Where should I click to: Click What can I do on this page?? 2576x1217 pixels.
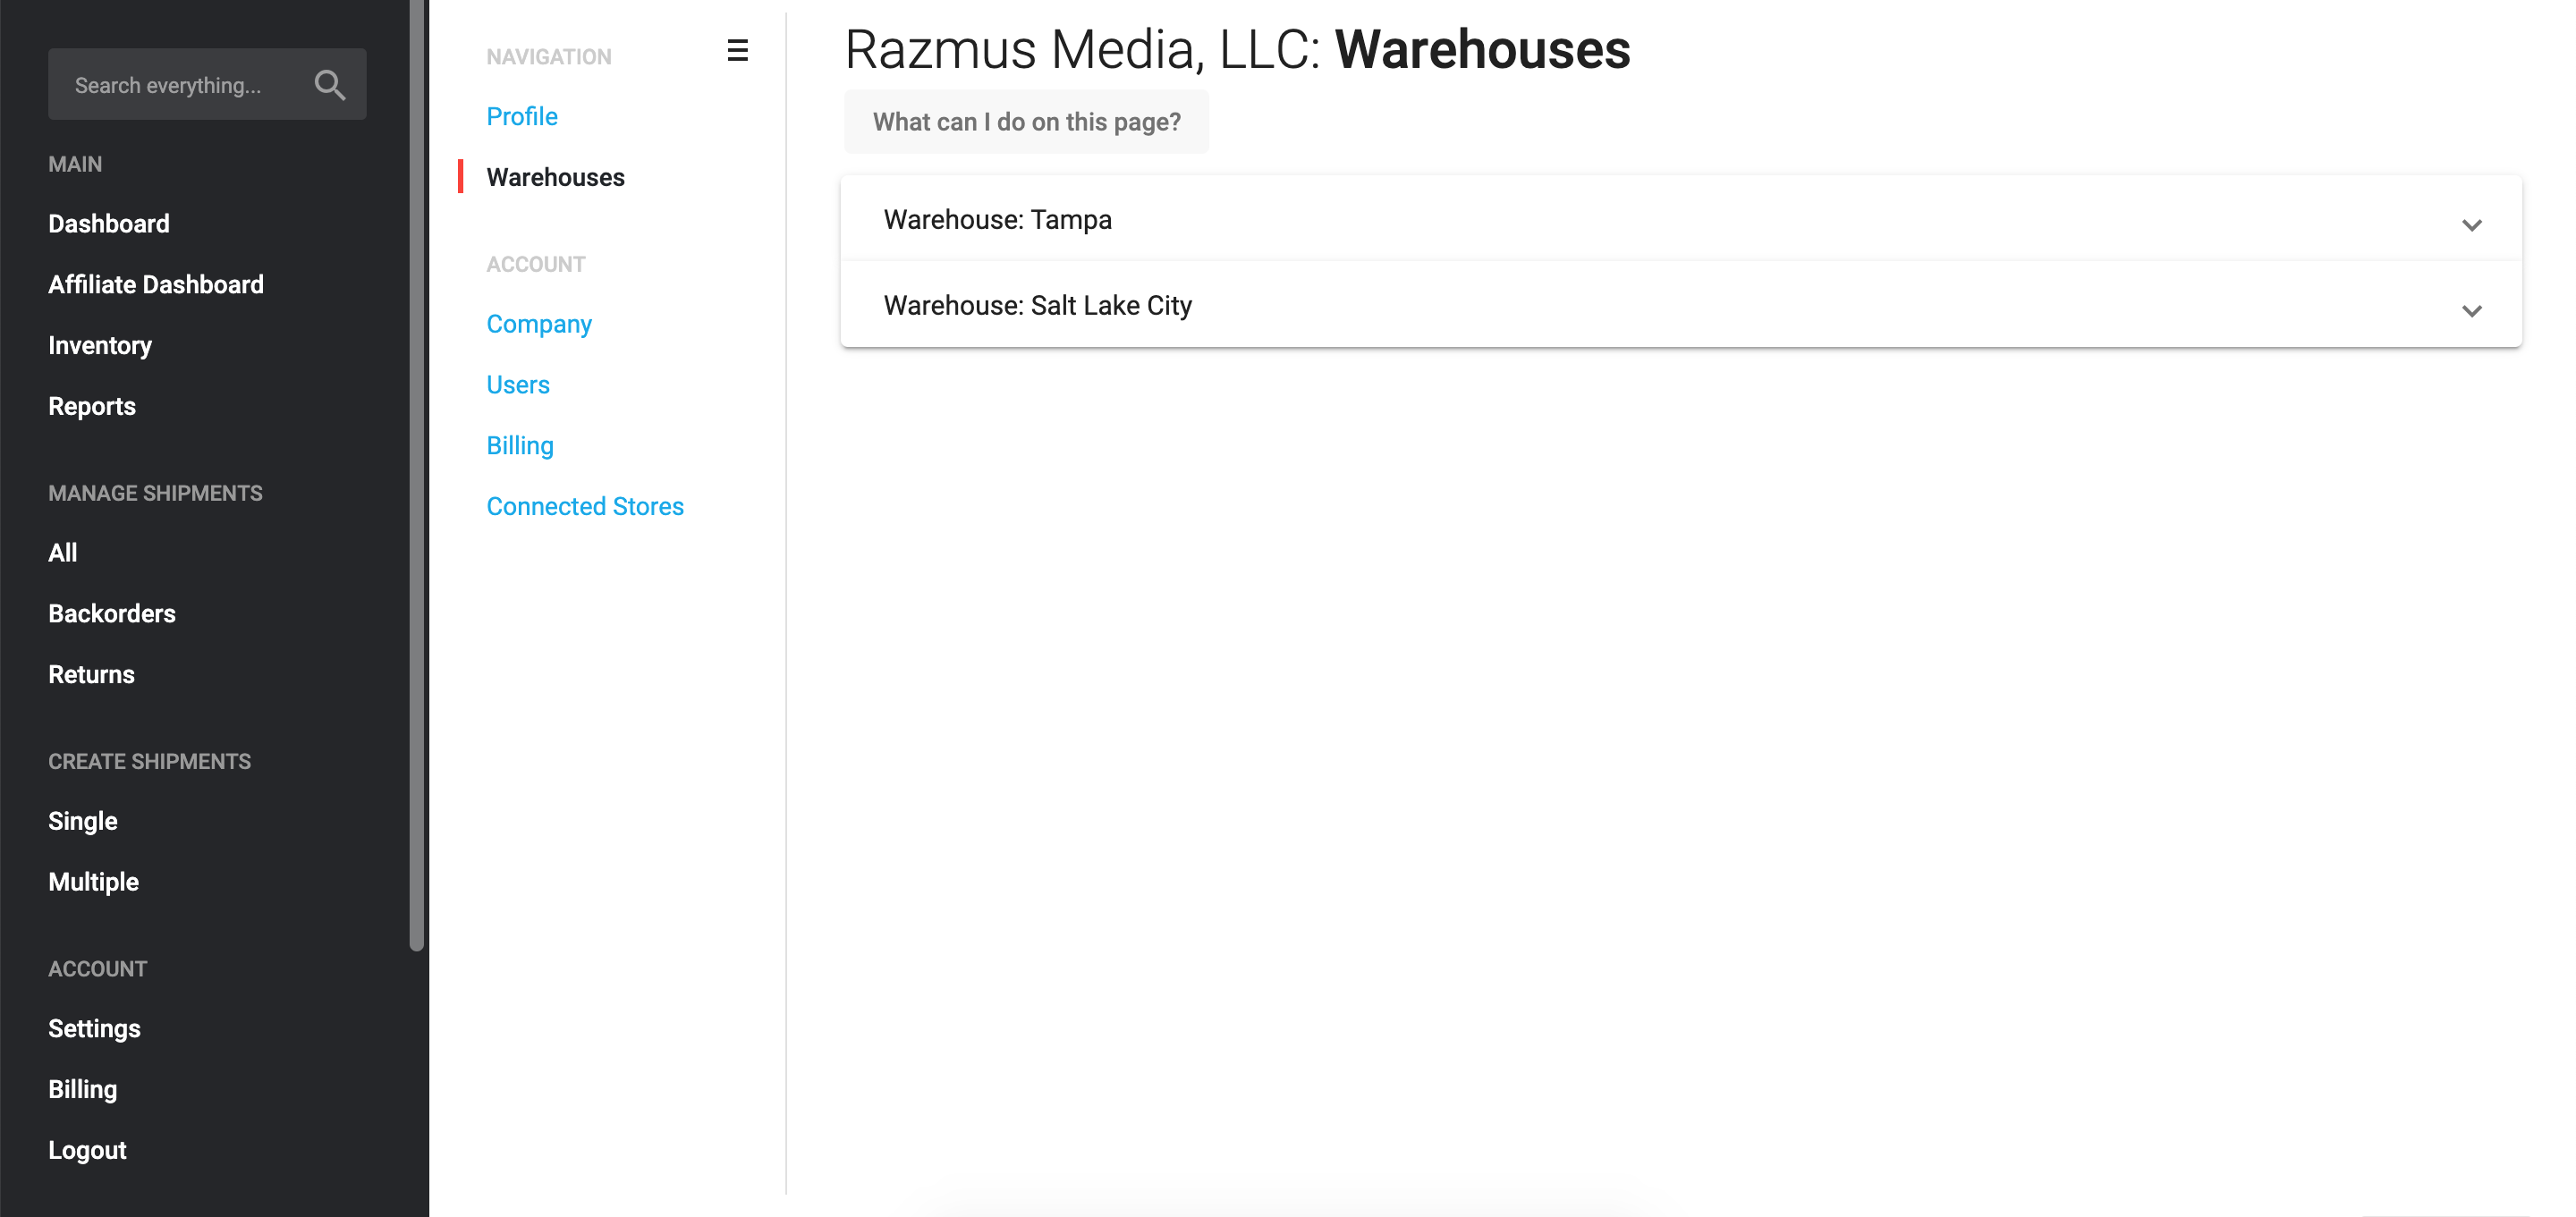click(x=1027, y=122)
